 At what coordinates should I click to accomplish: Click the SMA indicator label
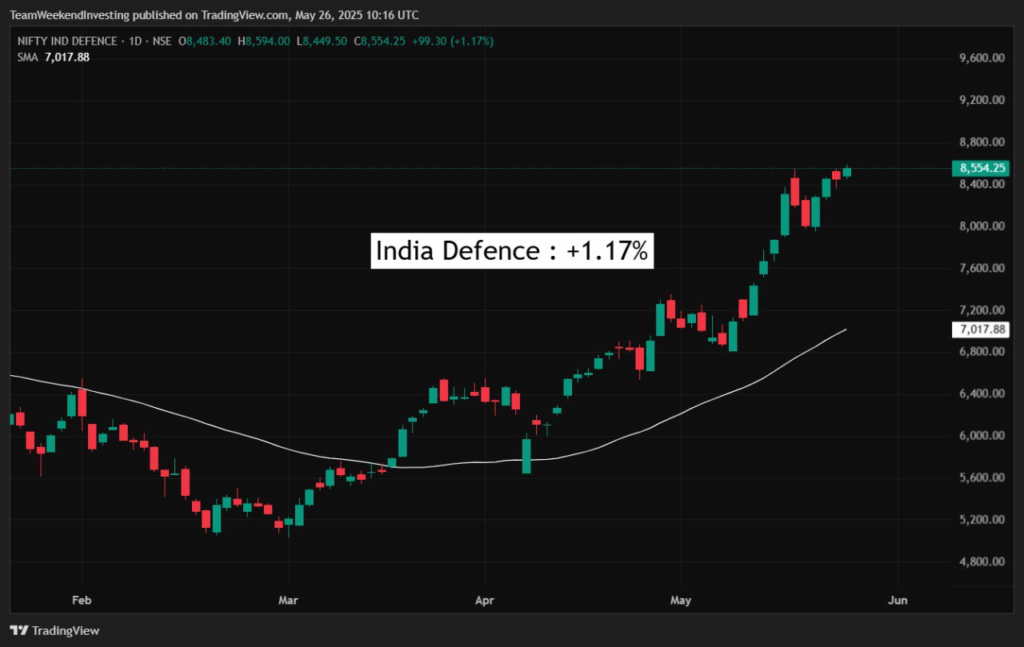[x=27, y=57]
